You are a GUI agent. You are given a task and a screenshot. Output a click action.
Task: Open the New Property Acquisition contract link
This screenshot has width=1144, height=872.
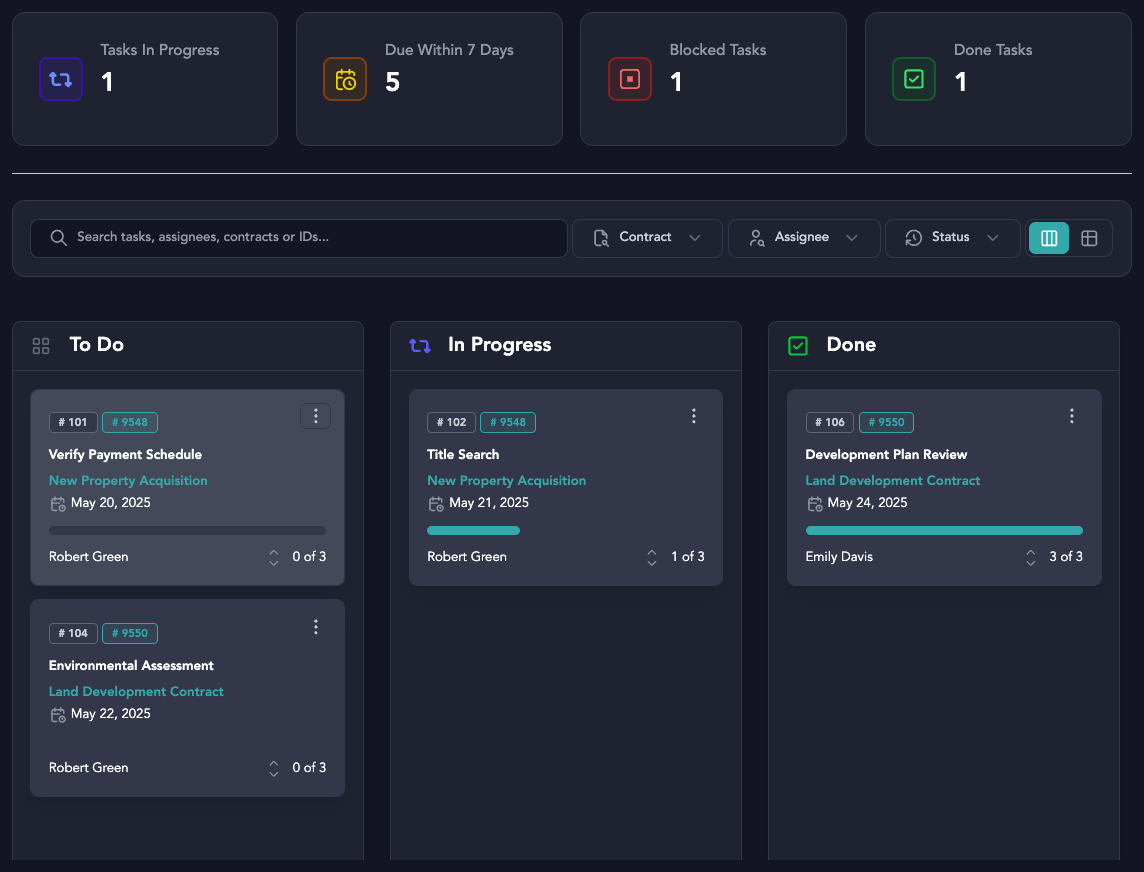tap(128, 480)
